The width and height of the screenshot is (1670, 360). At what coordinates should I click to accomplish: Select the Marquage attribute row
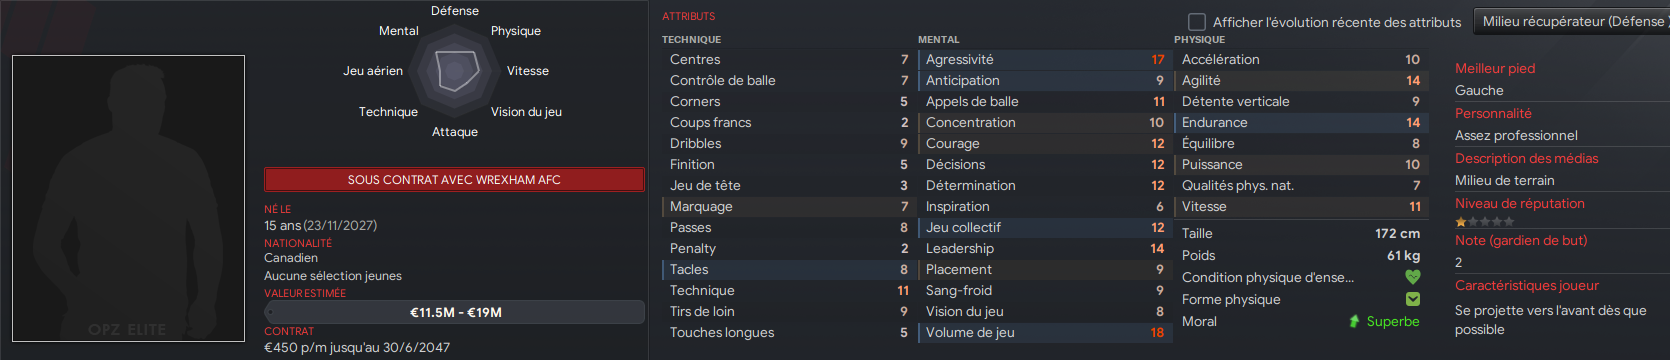coord(788,206)
